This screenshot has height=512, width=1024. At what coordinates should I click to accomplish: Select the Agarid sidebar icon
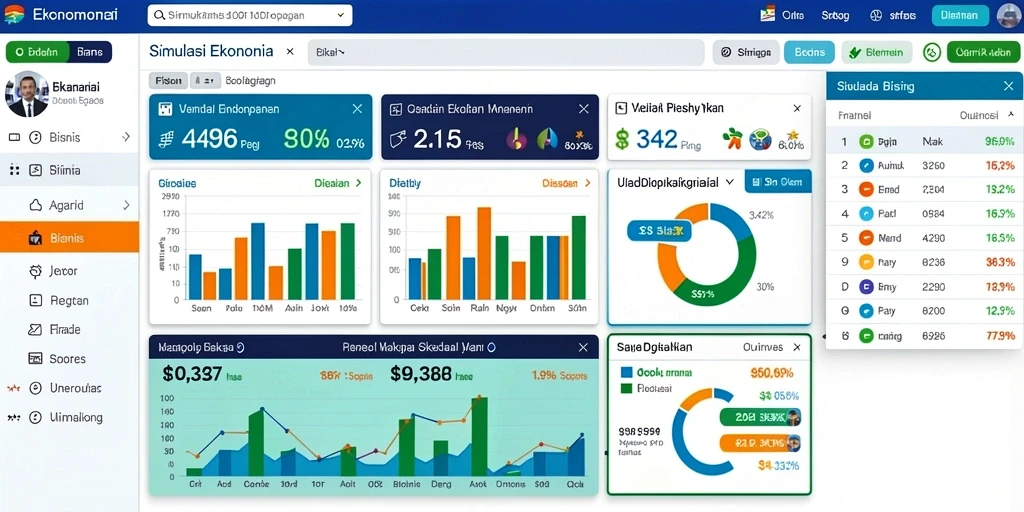pos(36,205)
